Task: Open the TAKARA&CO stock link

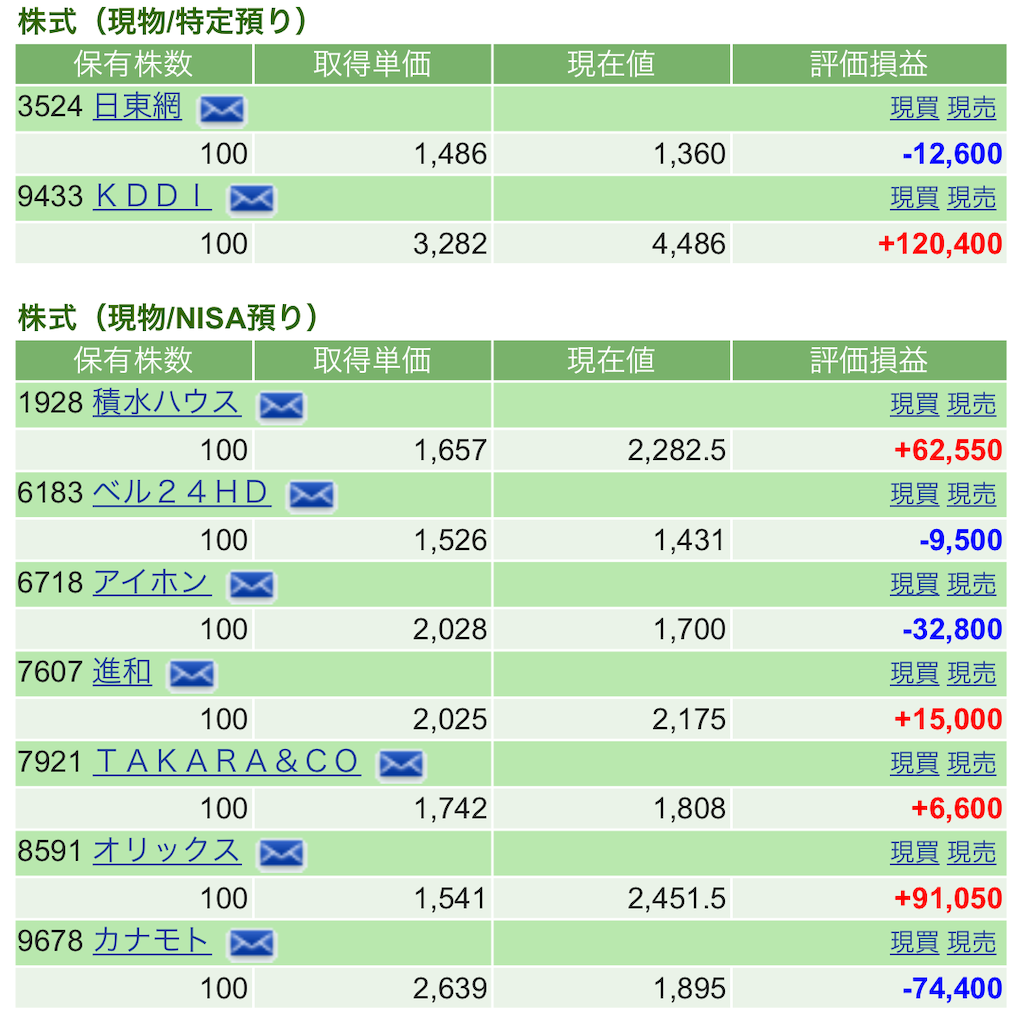Action: pyautogui.click(x=227, y=761)
